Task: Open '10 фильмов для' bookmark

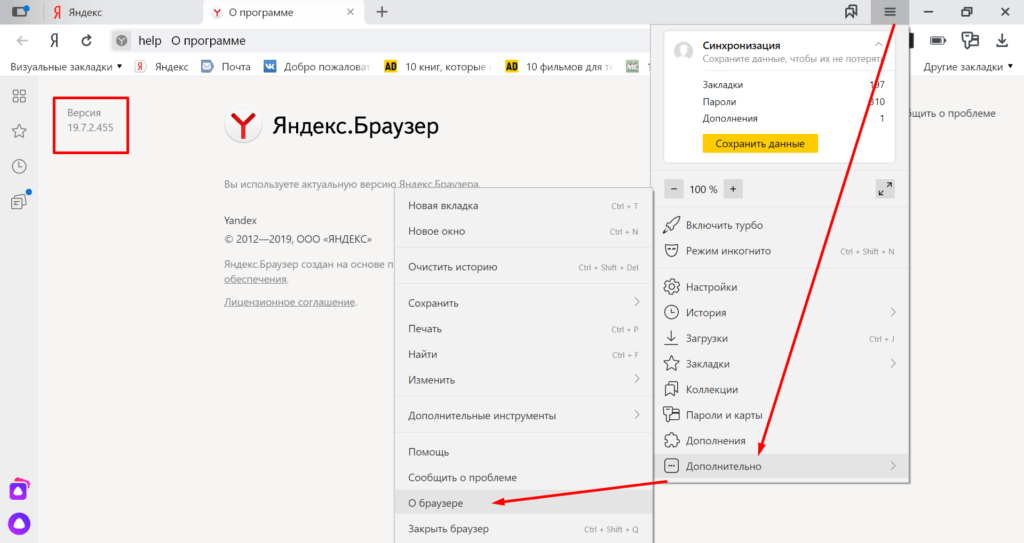Action: pos(559,67)
